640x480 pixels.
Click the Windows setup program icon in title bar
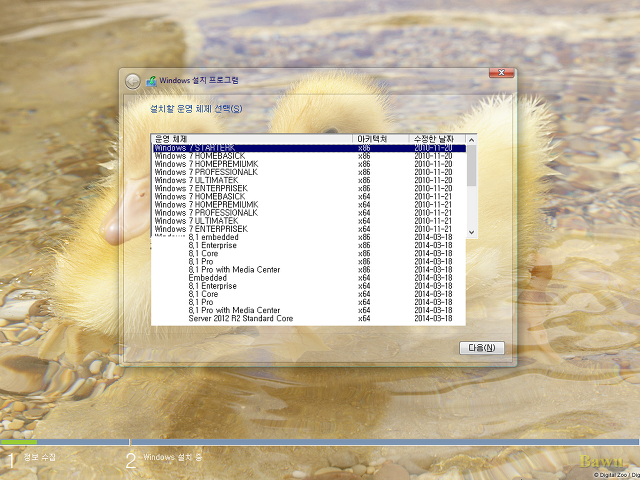pyautogui.click(x=151, y=81)
